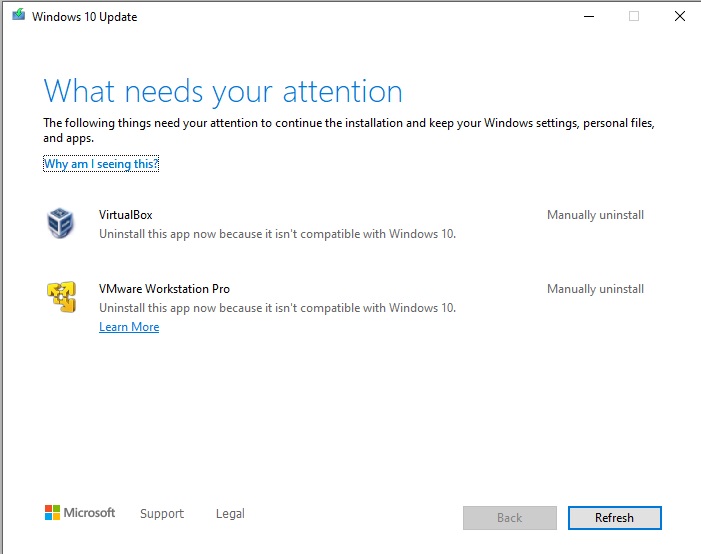
Task: Click Manually uninstall beside VMware Workstation Pro
Action: 595,289
